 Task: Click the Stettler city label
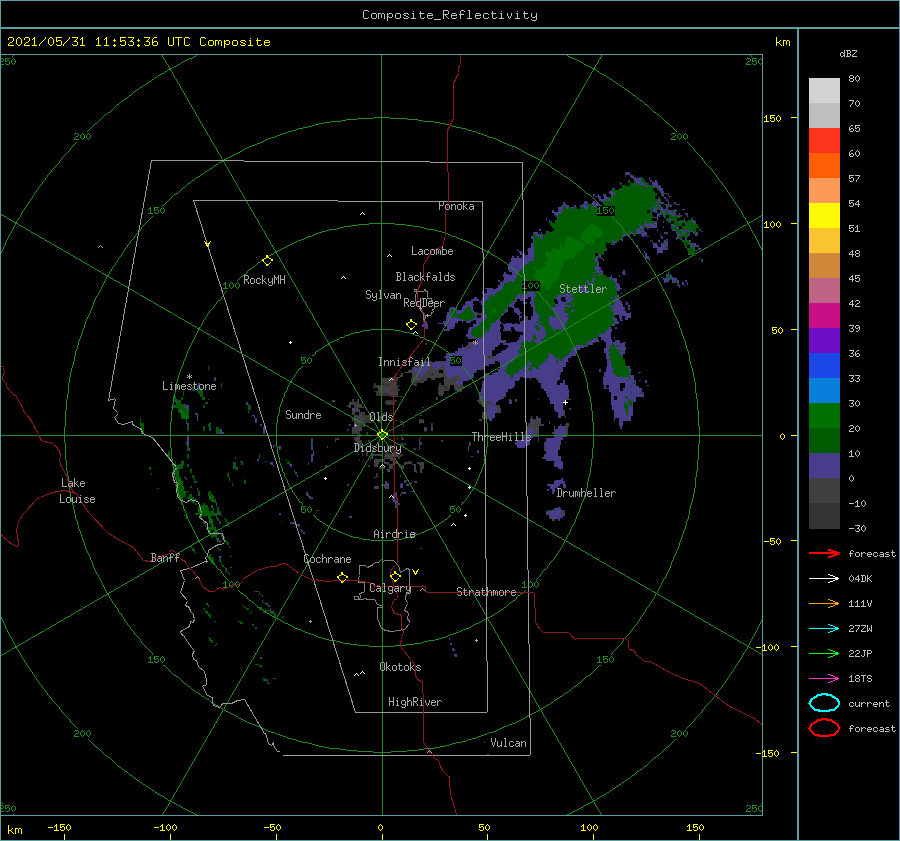click(x=583, y=289)
